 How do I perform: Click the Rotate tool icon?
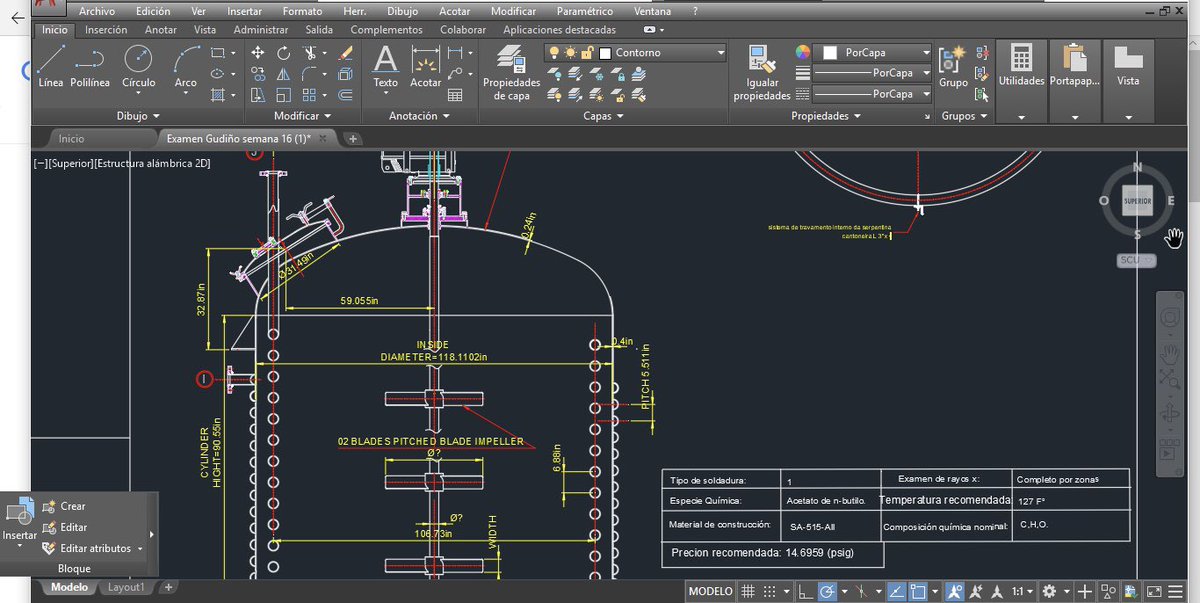(x=284, y=52)
